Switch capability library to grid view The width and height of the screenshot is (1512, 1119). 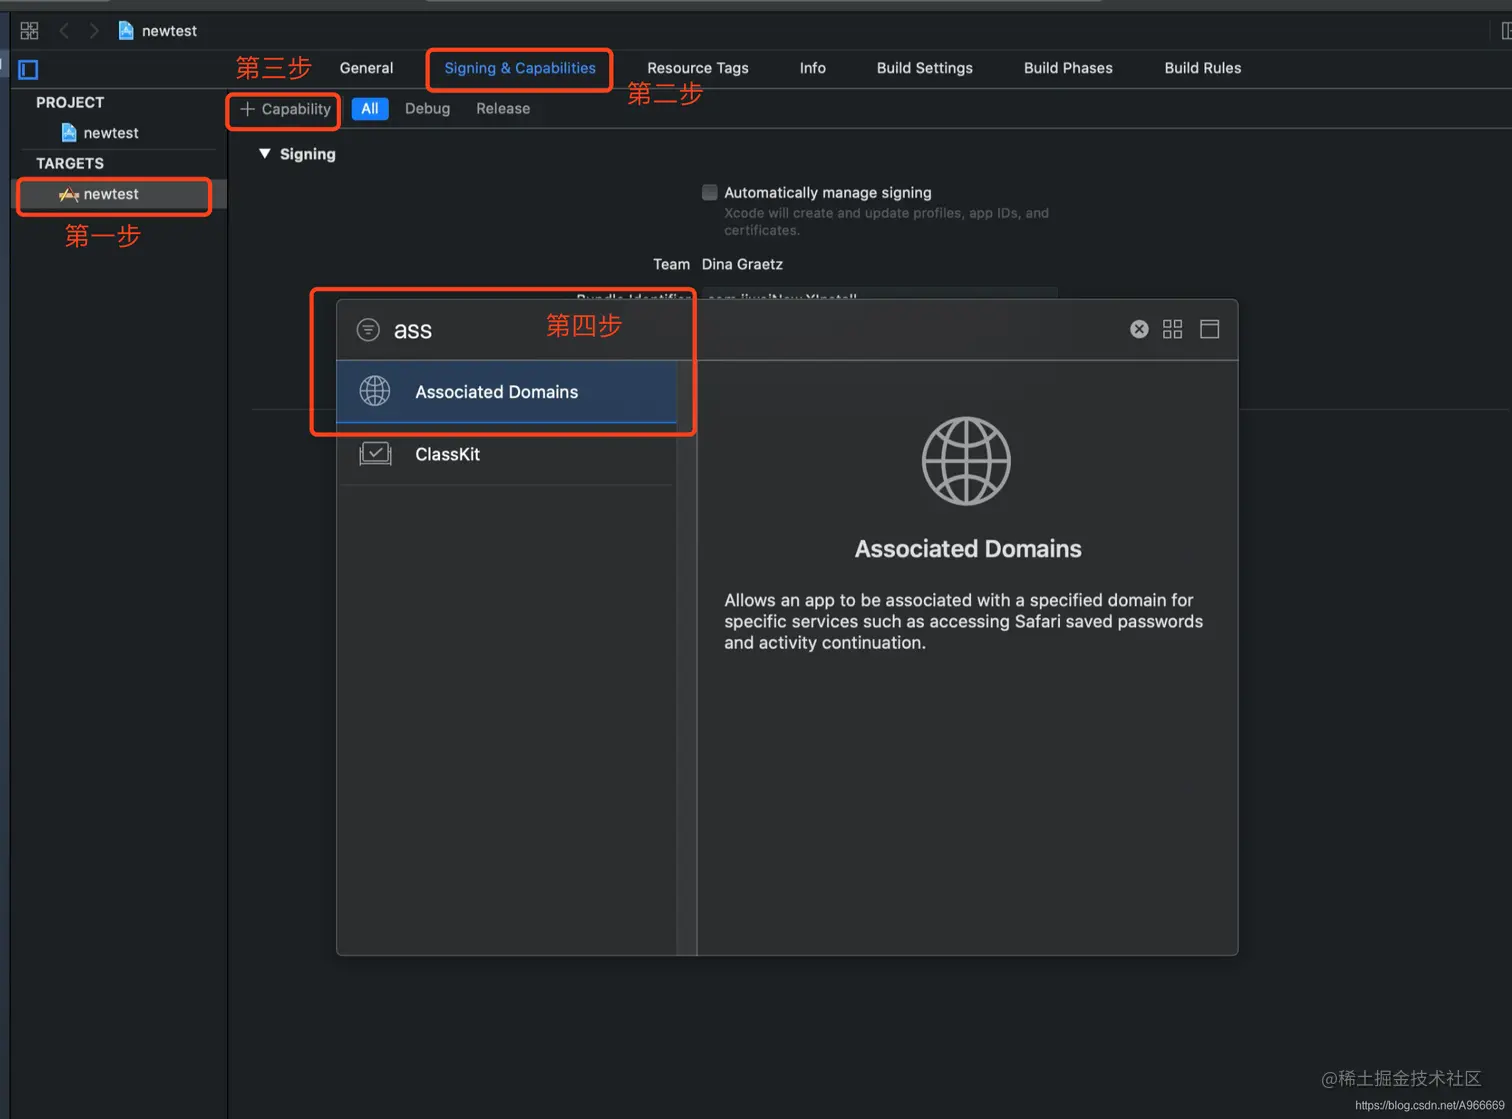coord(1173,329)
